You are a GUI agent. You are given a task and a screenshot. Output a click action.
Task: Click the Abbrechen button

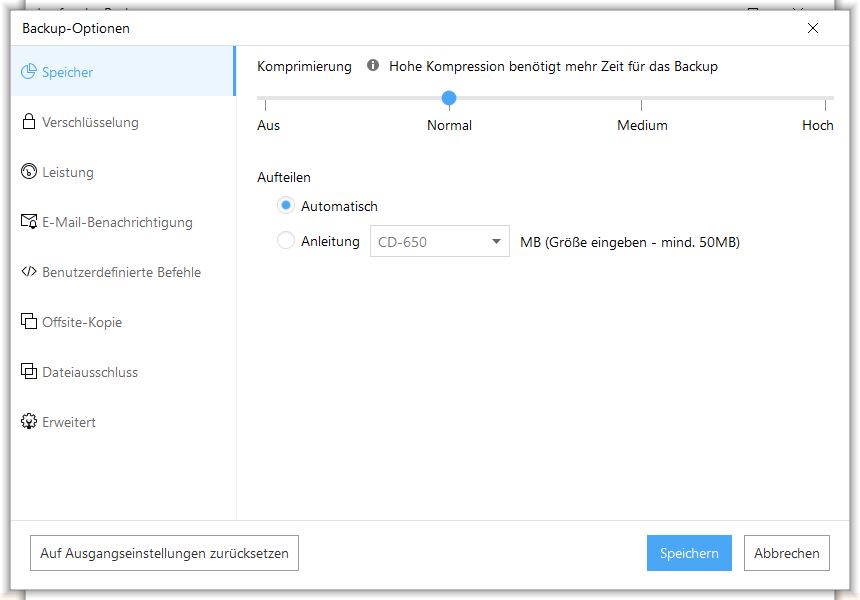tap(787, 553)
